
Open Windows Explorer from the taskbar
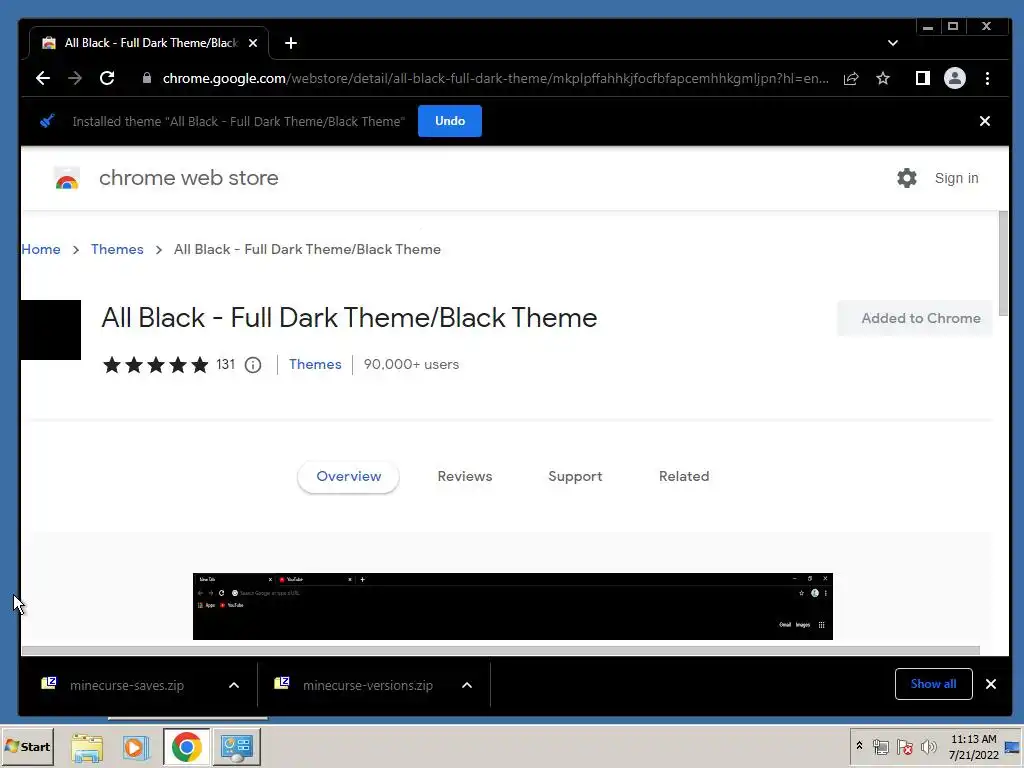click(x=87, y=747)
